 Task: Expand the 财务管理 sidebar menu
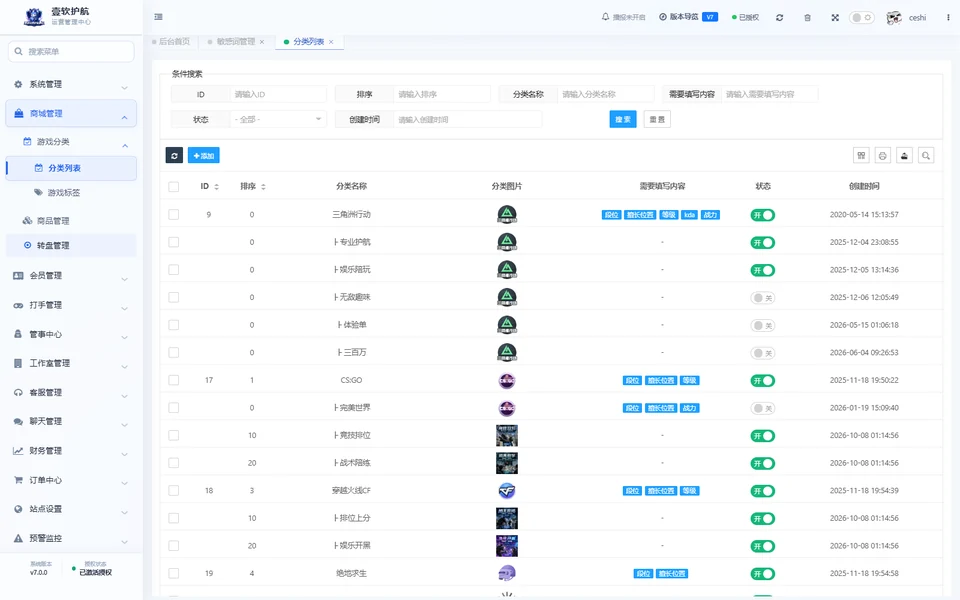(71, 451)
